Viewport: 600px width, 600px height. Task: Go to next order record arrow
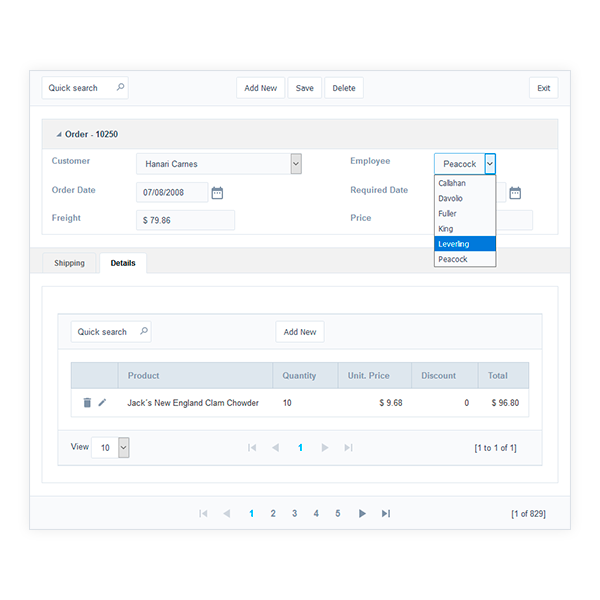click(362, 514)
